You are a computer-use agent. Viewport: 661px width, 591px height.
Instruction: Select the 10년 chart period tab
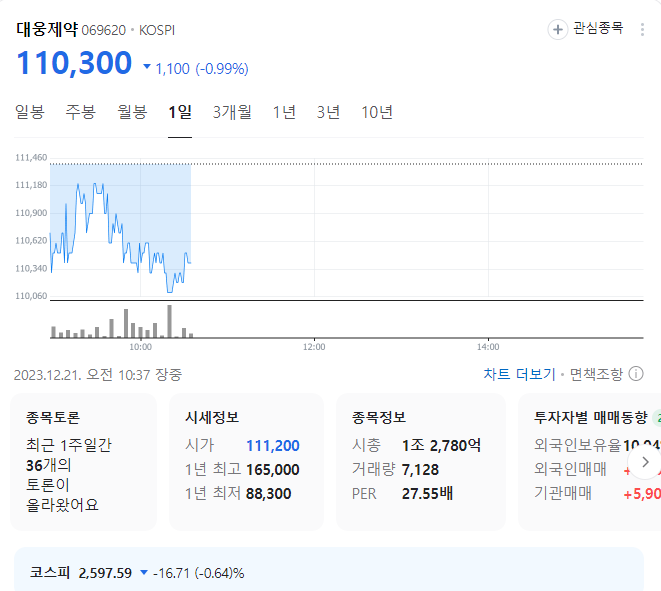377,112
